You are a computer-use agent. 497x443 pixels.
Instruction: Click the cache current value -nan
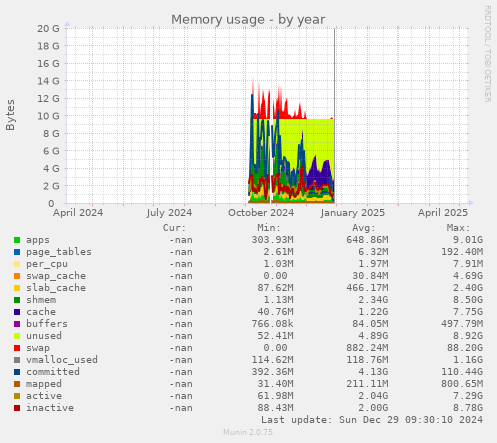click(181, 312)
